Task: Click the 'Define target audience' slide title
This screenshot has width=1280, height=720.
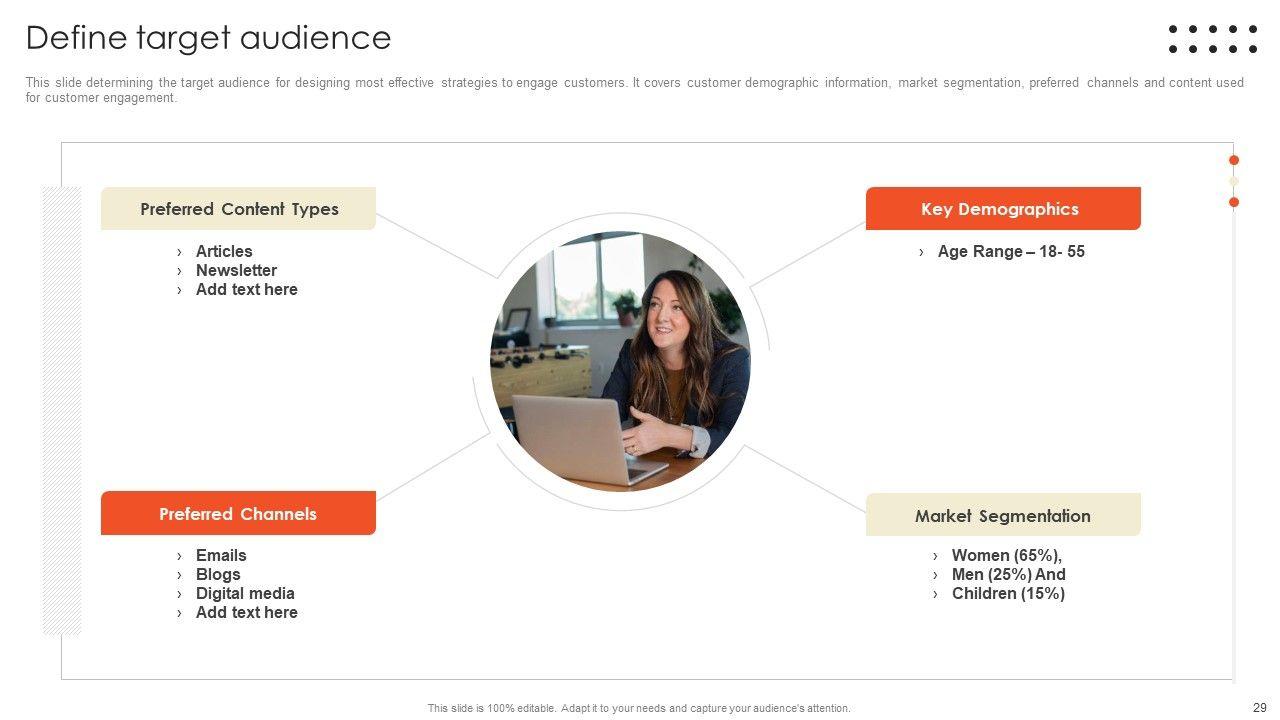Action: [x=208, y=38]
